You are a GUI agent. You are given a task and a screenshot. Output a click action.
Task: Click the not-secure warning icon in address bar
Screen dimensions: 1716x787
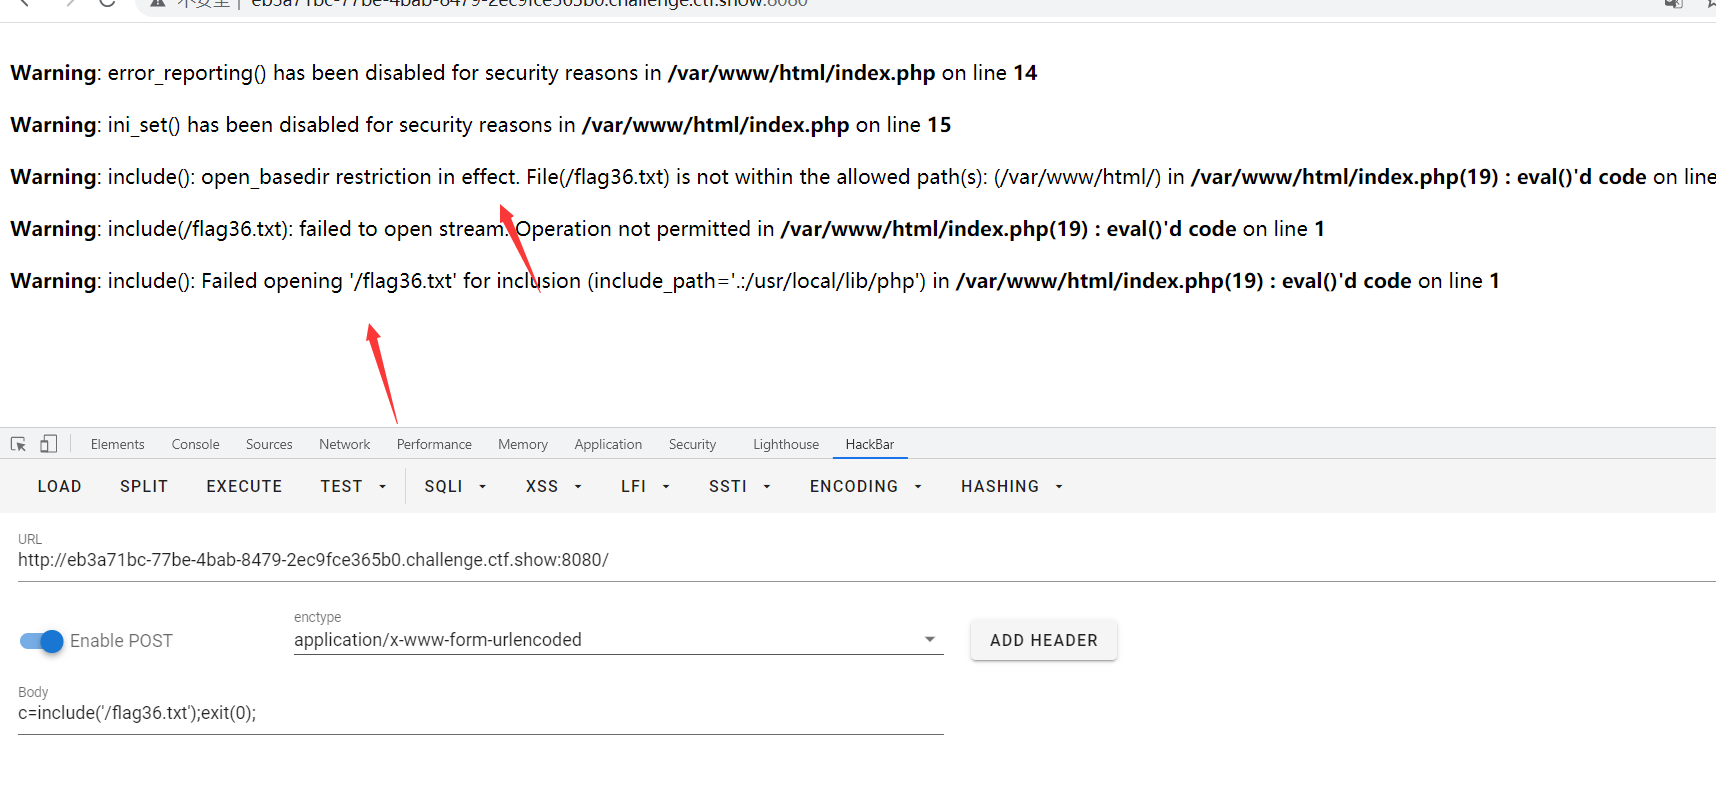(157, 3)
